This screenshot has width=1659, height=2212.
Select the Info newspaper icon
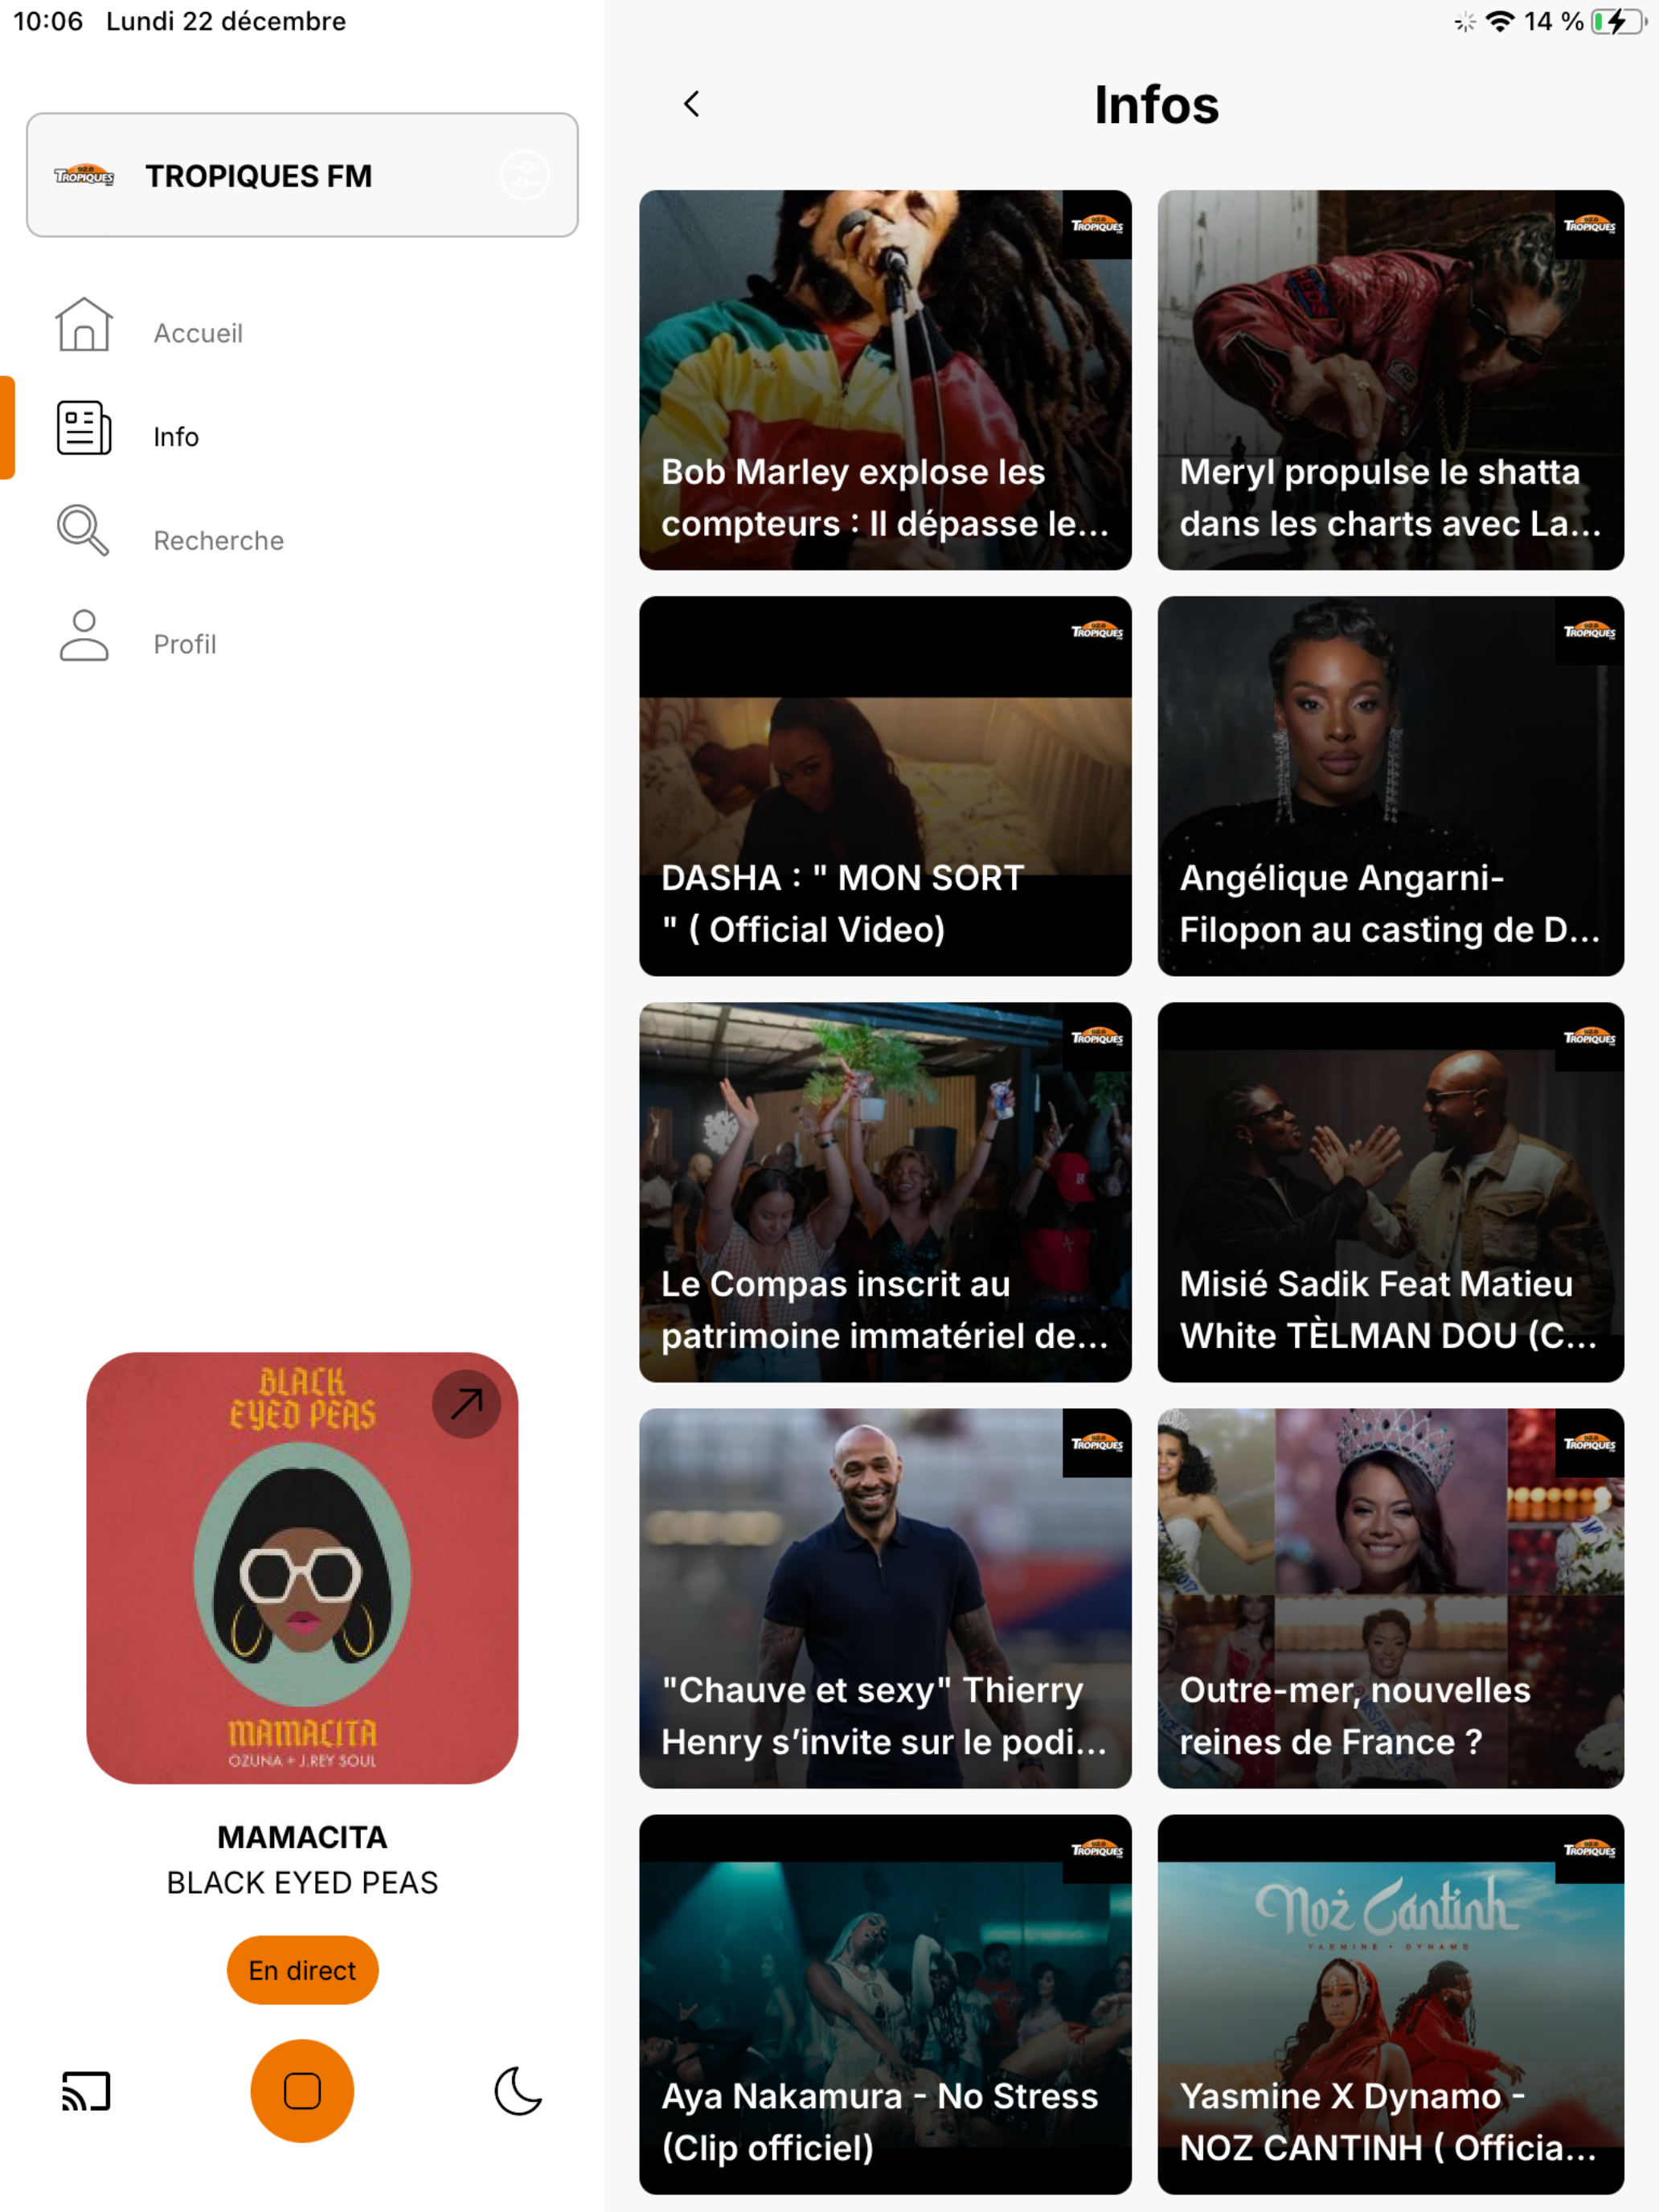click(84, 429)
